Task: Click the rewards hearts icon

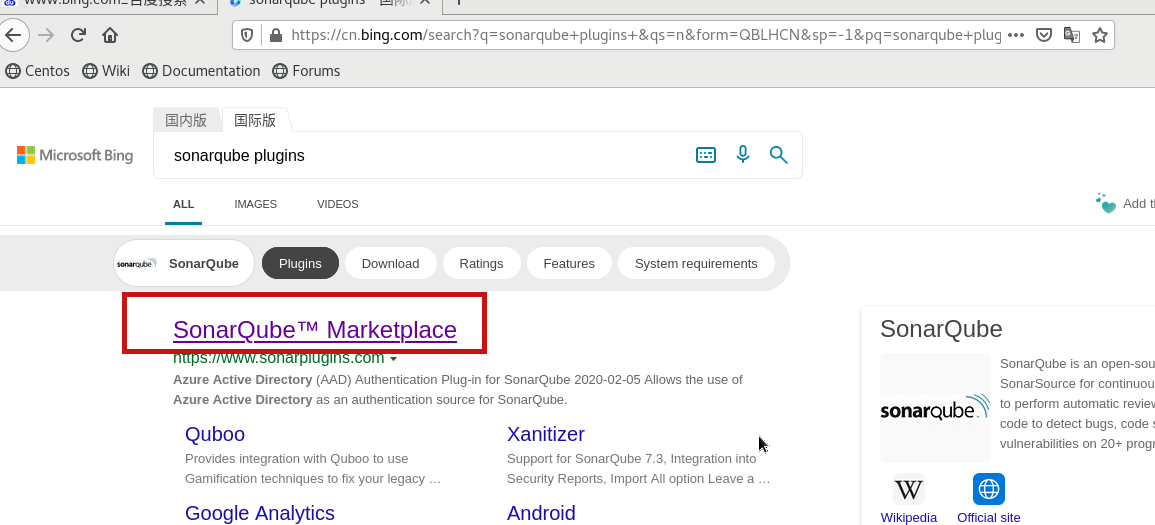Action: tap(1106, 203)
